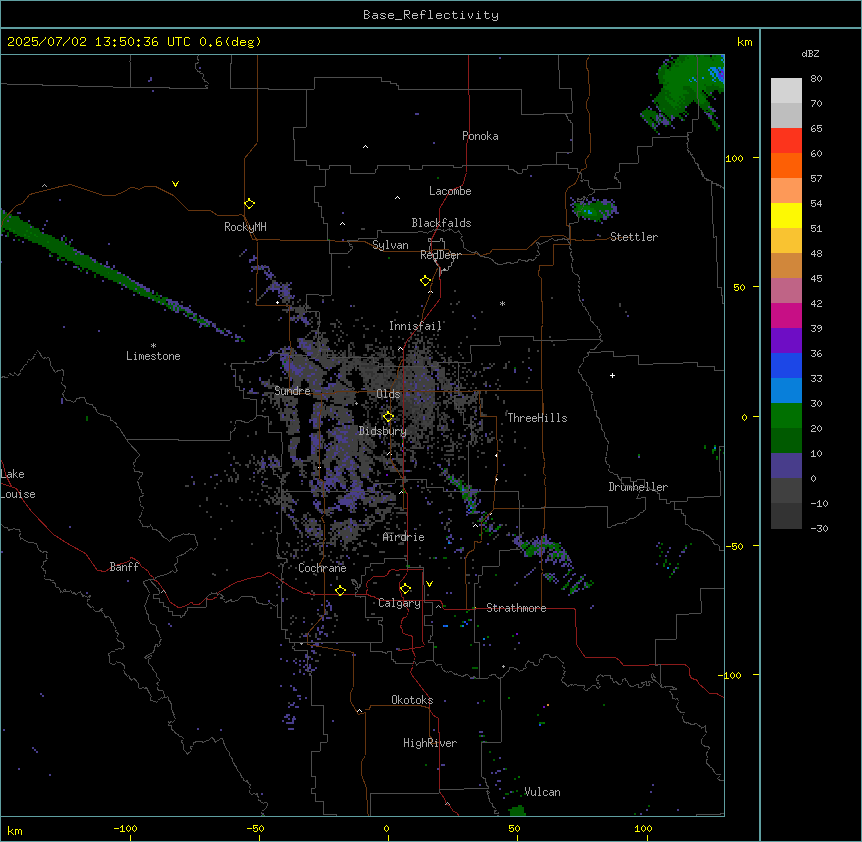Screen dimensions: 862x842
Task: Click the RedDeer city label
Action: [x=440, y=255]
